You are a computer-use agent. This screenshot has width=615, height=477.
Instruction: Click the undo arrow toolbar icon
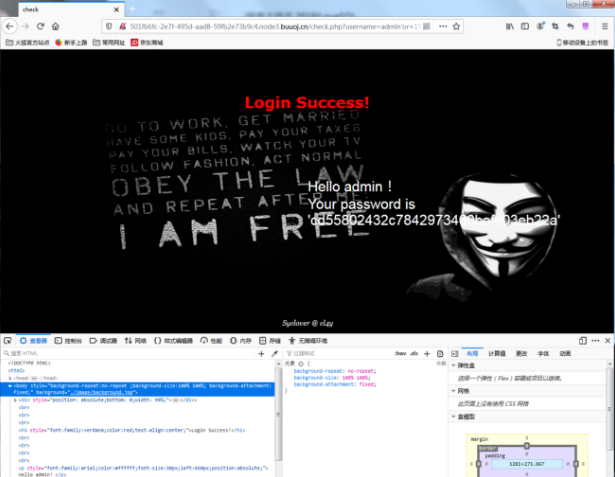(570, 26)
